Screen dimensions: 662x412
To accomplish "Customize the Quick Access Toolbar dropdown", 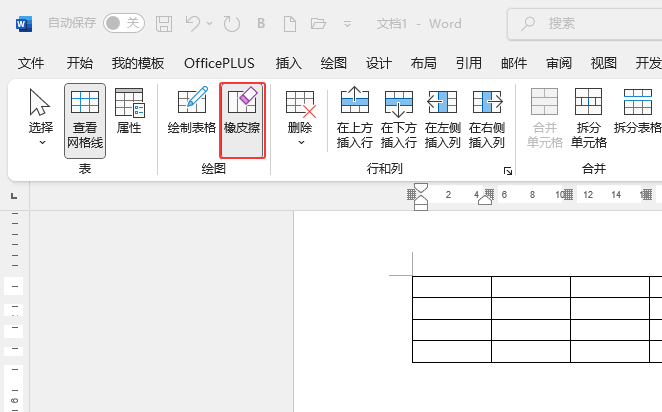I will [x=347, y=24].
